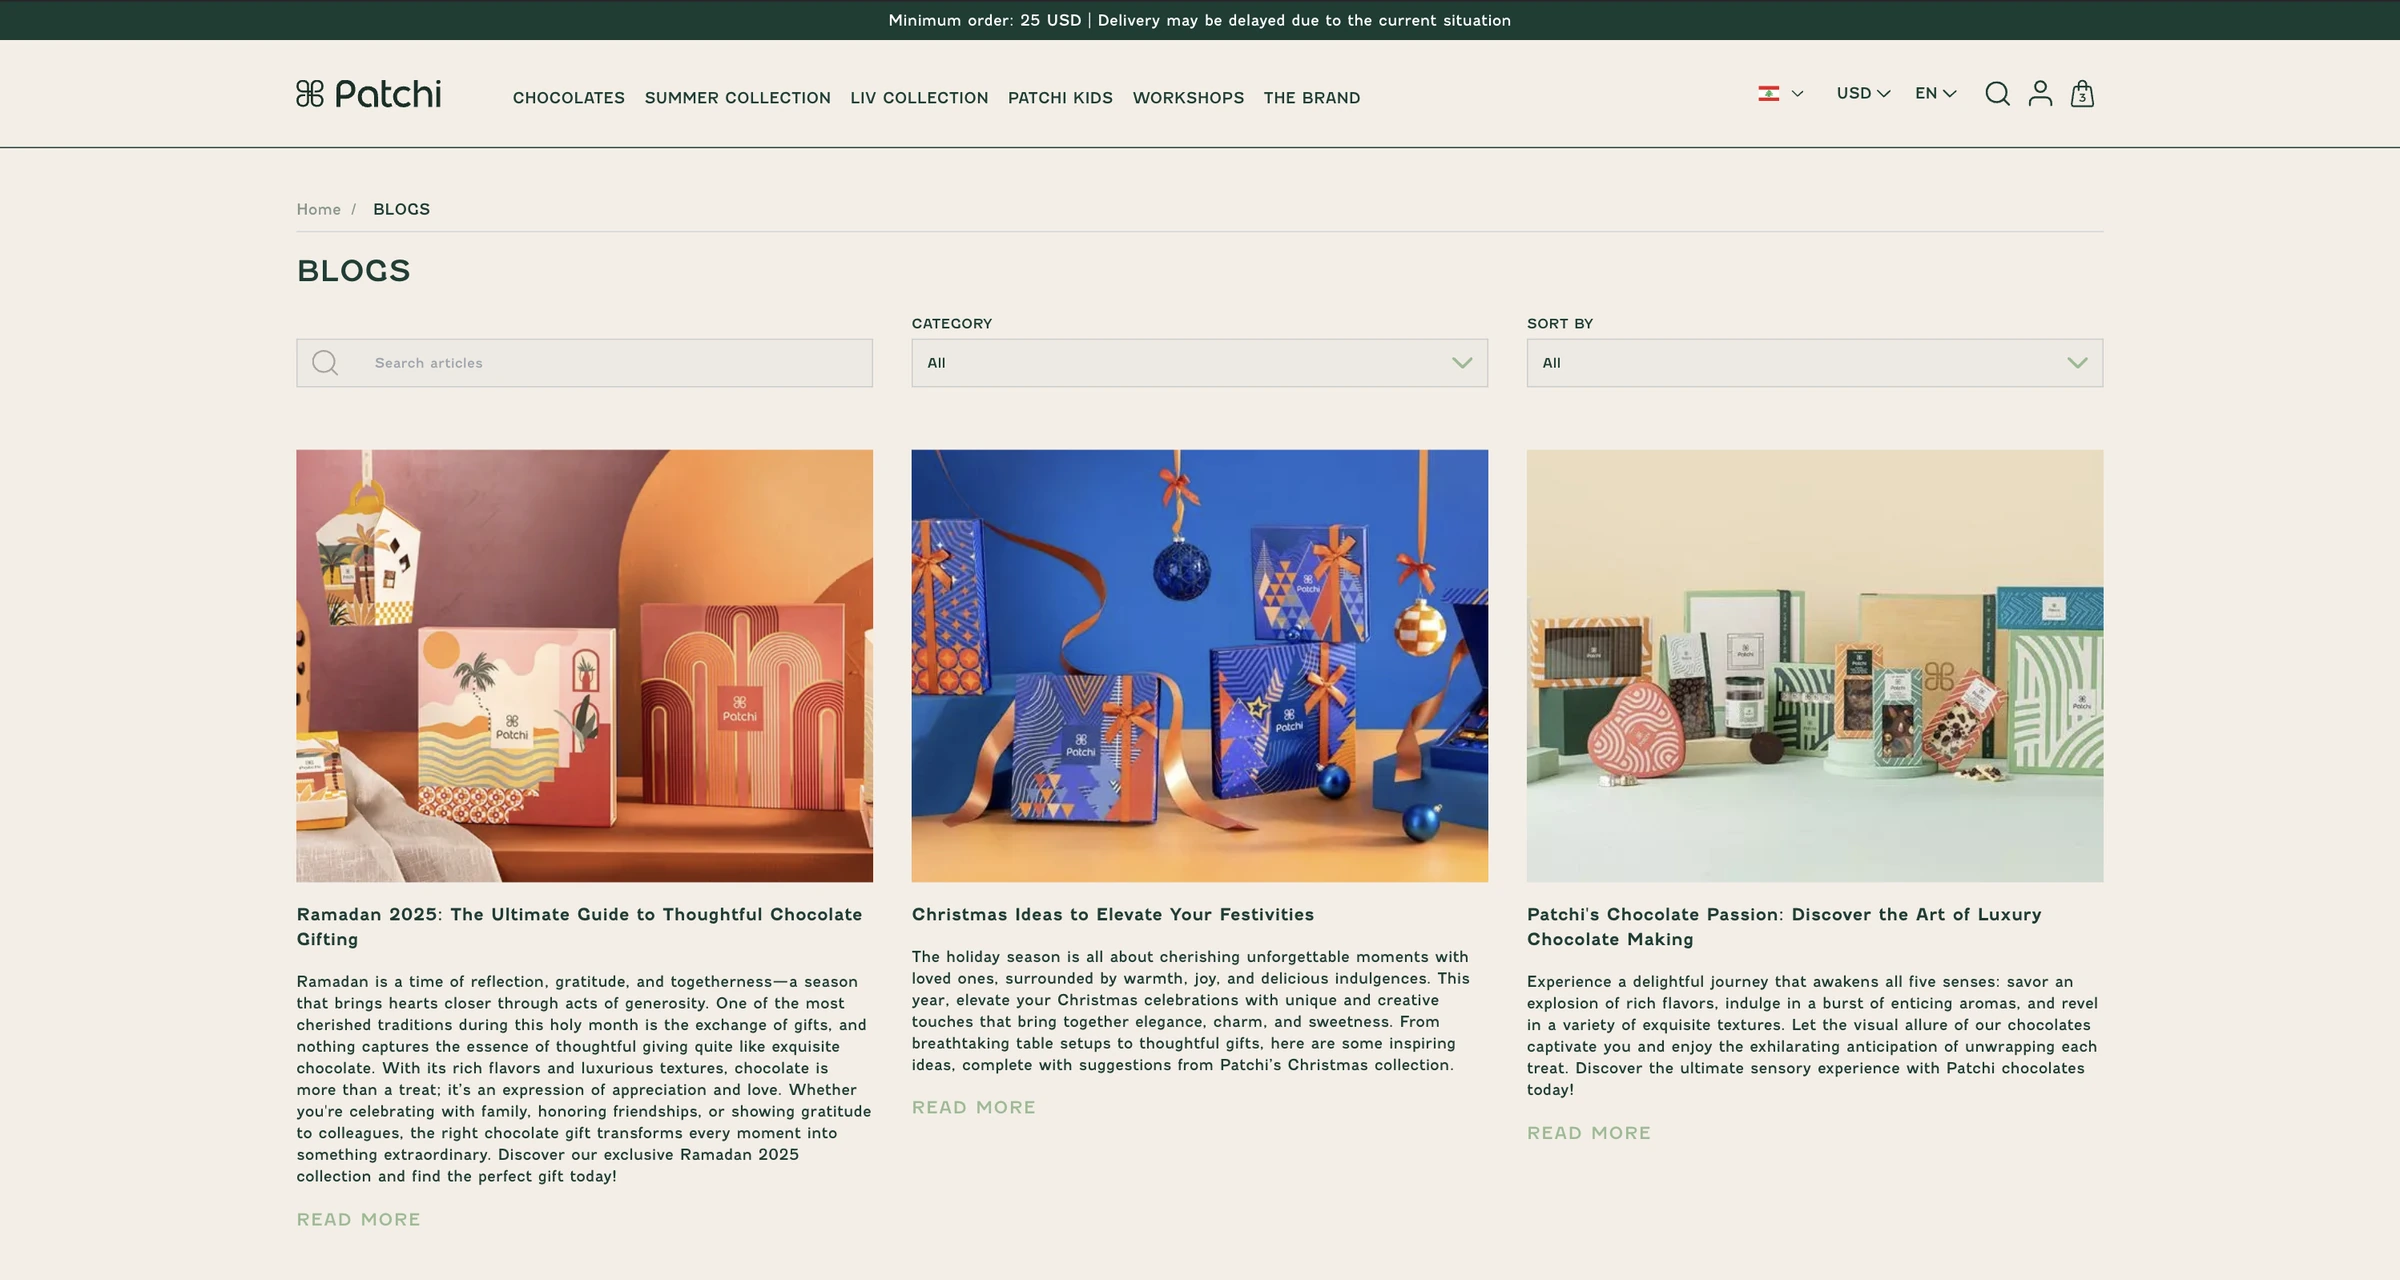Open the user account icon

[2040, 94]
